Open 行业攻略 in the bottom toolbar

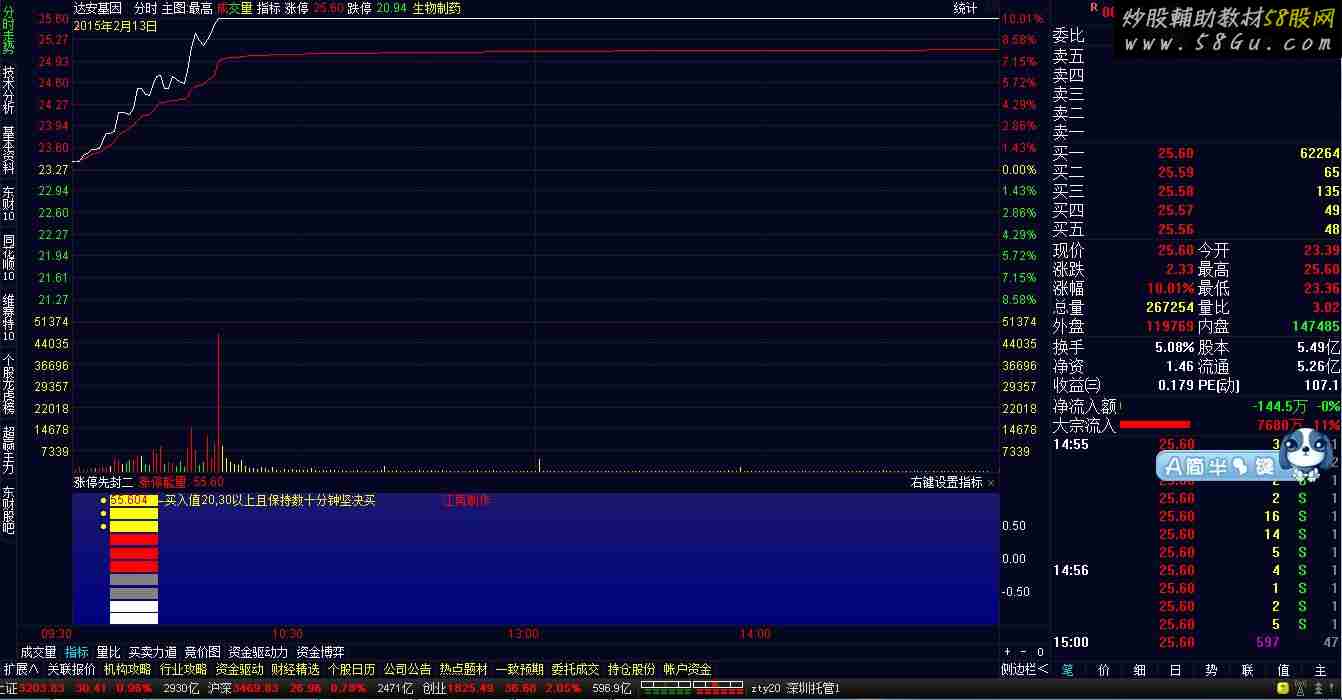tap(184, 669)
